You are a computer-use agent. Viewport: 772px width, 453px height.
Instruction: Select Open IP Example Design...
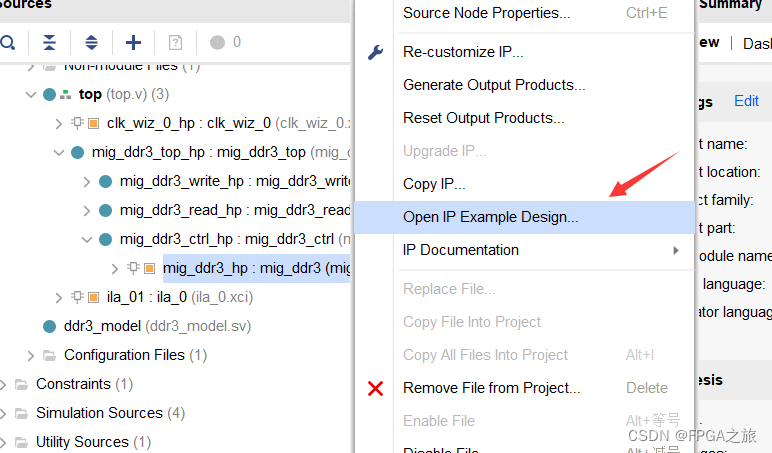pos(524,217)
